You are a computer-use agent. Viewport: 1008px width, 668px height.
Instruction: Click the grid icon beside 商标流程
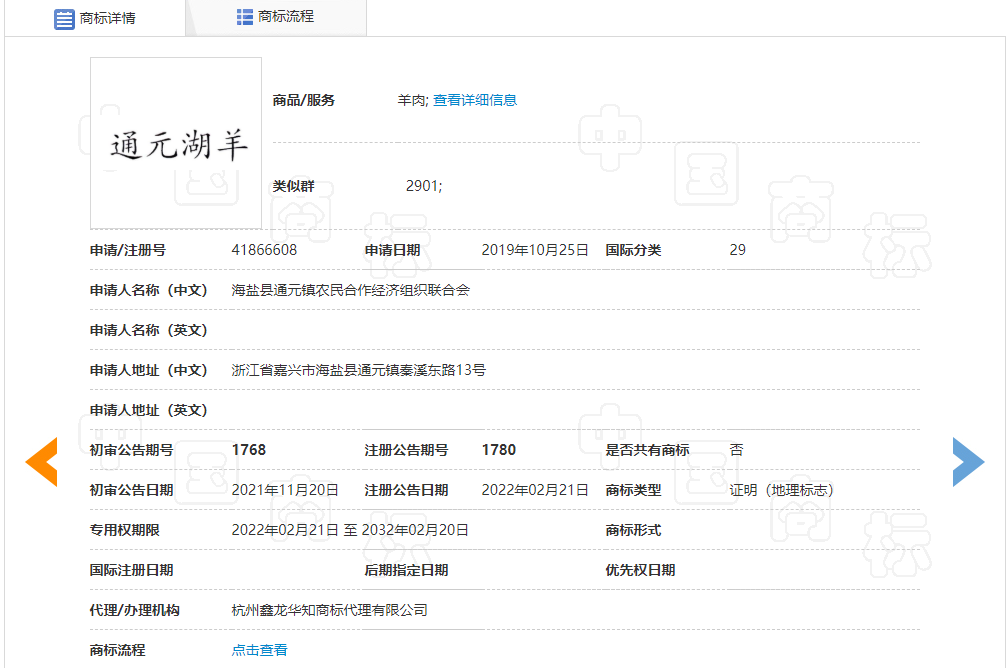[x=244, y=17]
